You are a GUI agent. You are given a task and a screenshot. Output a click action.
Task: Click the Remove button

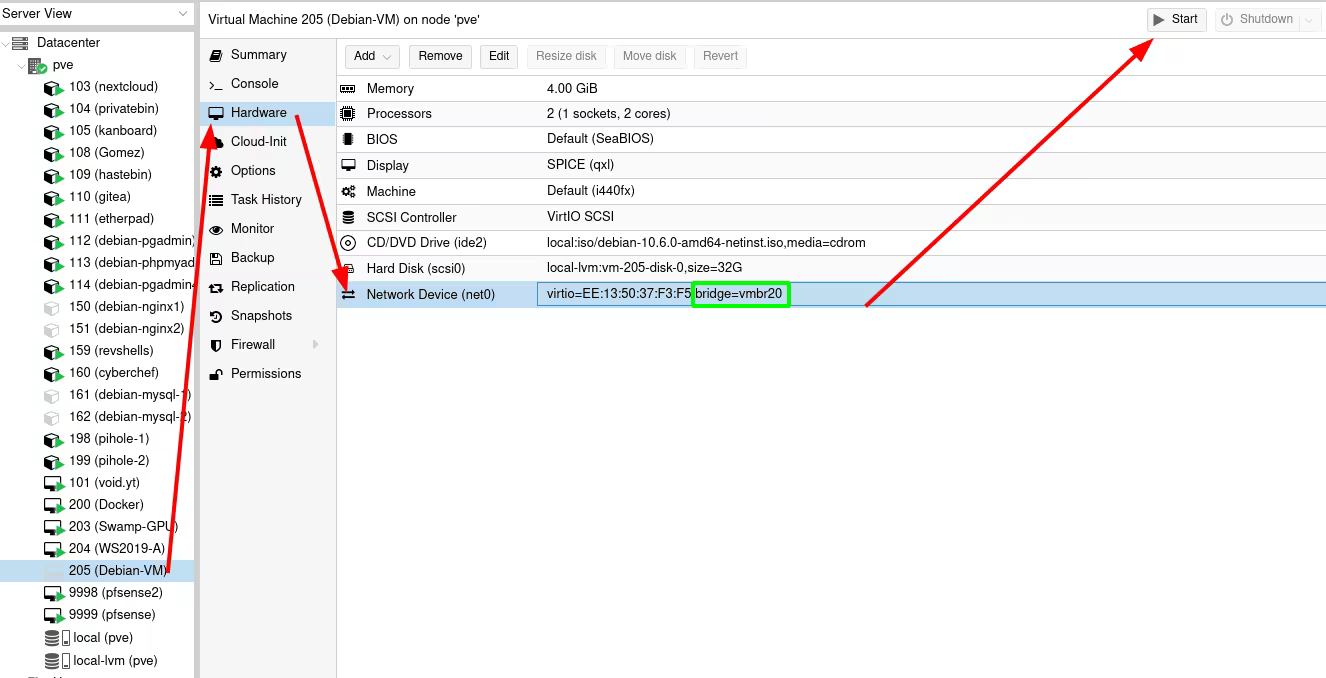[x=440, y=56]
